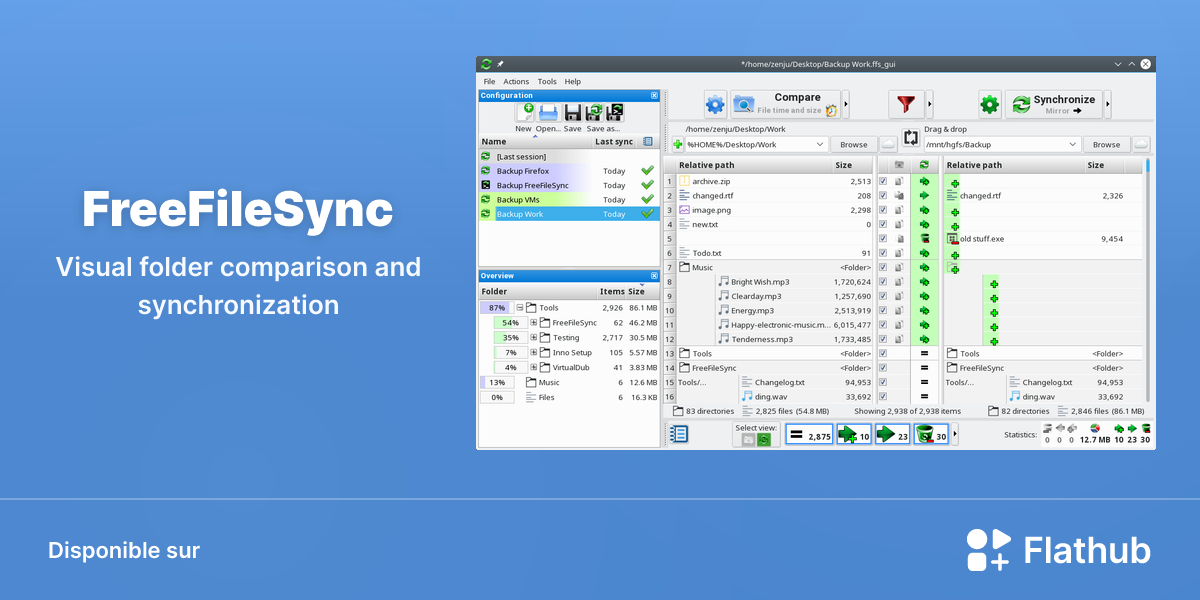The height and width of the screenshot is (600, 1200).
Task: Uncheck the changed.rtf row checkbox
Action: click(883, 196)
